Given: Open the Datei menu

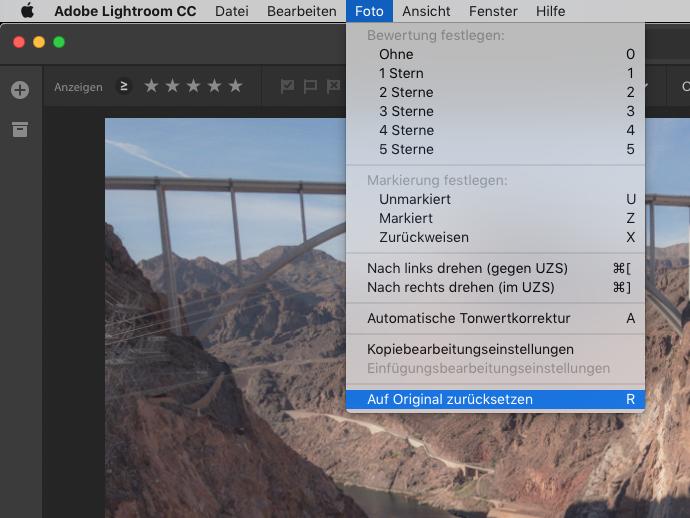Looking at the screenshot, I should pos(231,11).
